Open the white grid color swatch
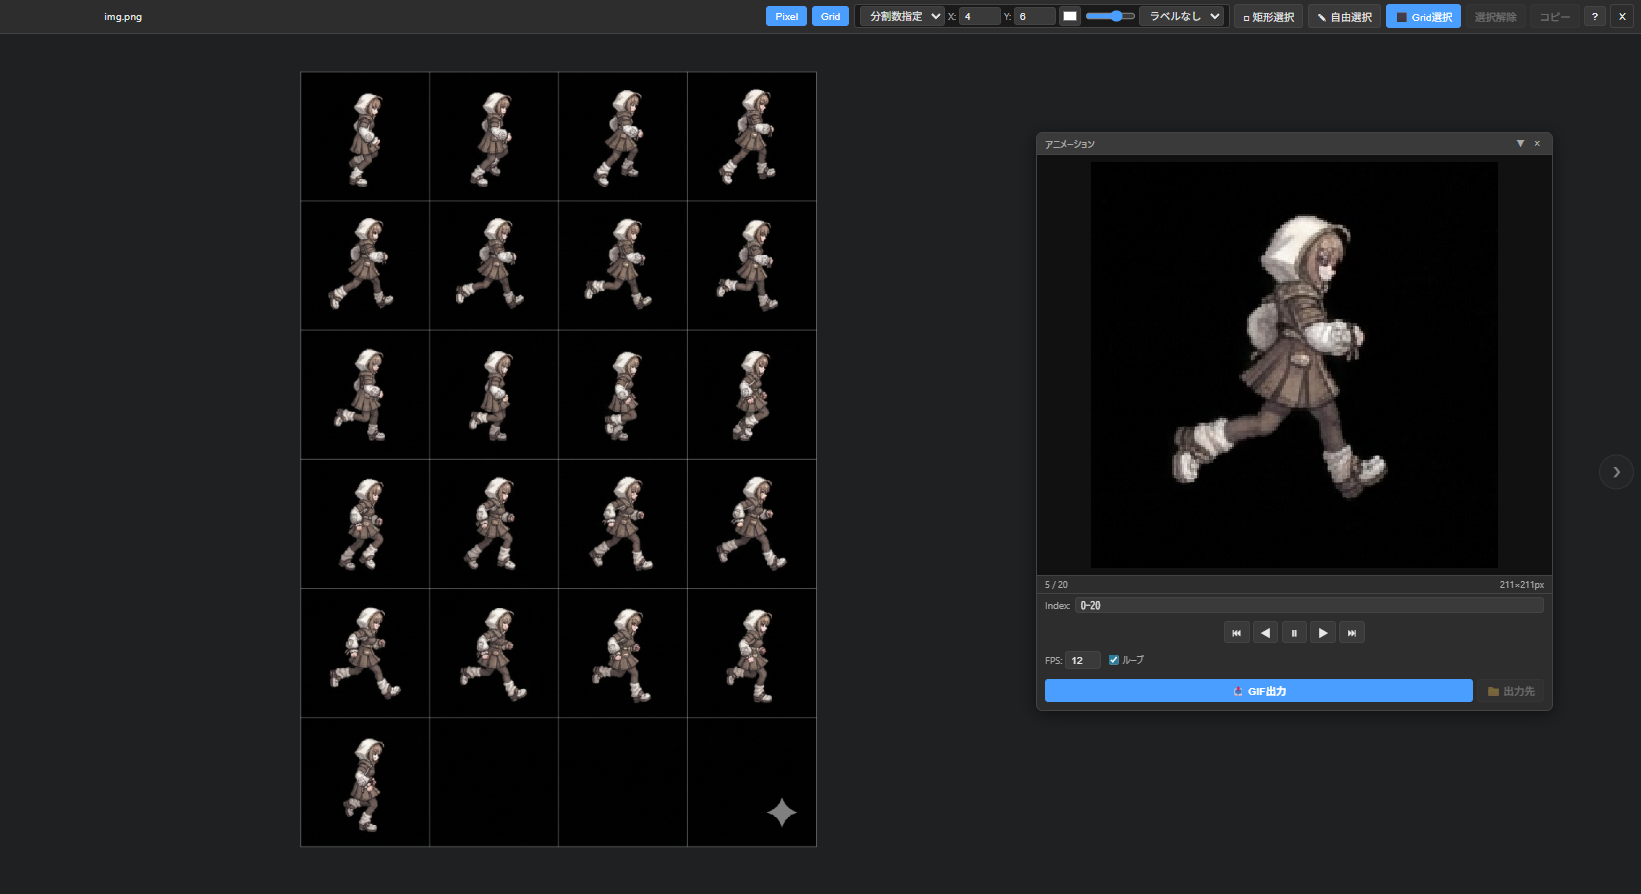Screen dimensions: 1641x894 click(x=1070, y=16)
